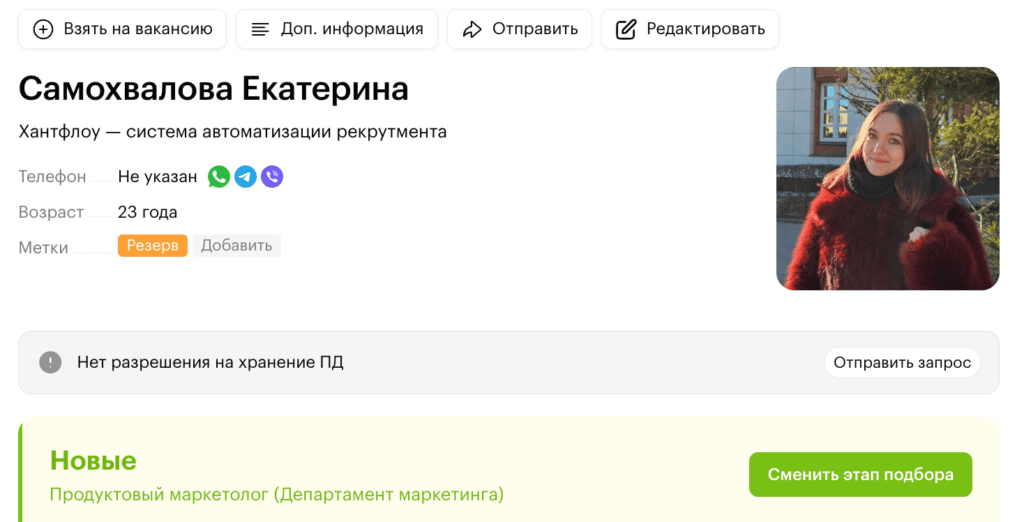Click the plus icon in Взять на вакансию
This screenshot has width=1024, height=522.
pyautogui.click(x=43, y=29)
